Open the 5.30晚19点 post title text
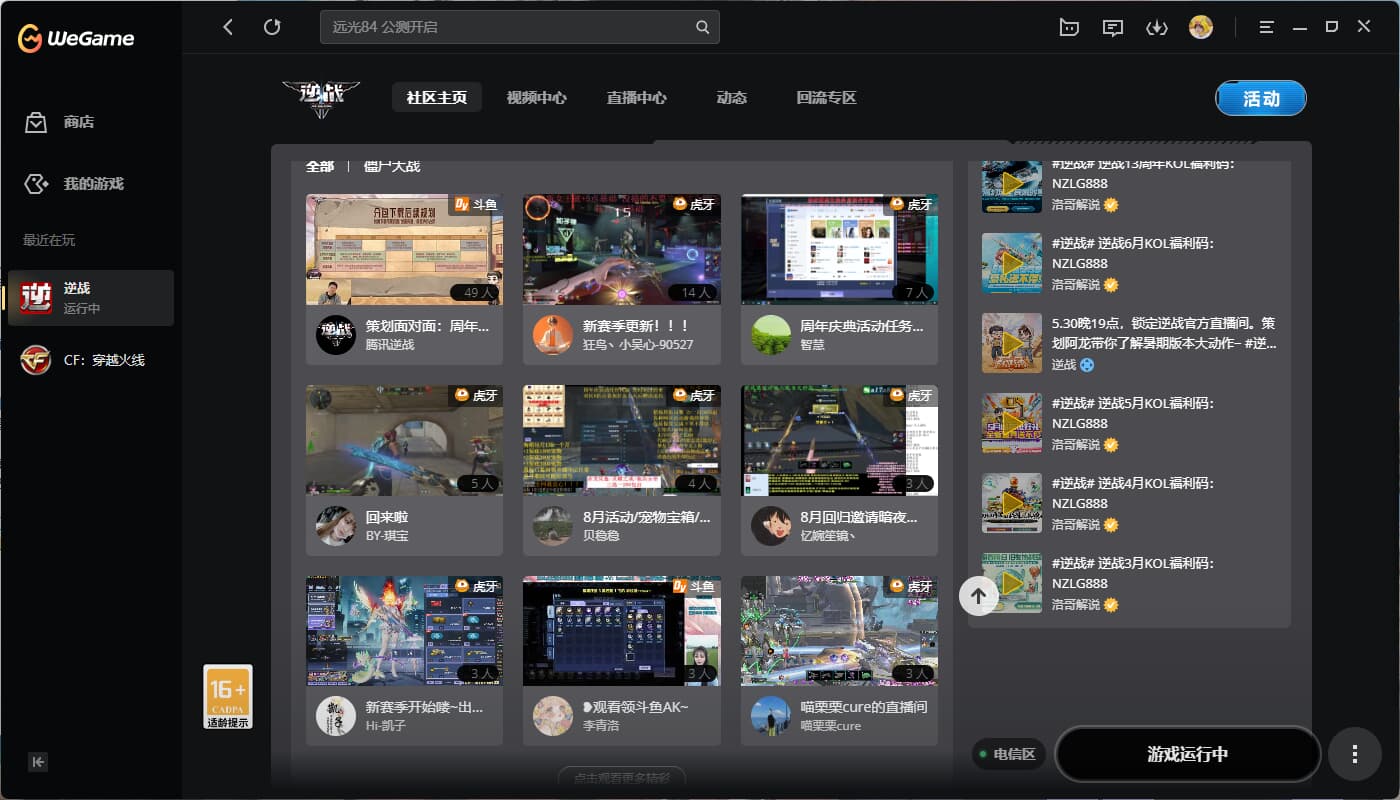1400x800 pixels. click(1164, 333)
